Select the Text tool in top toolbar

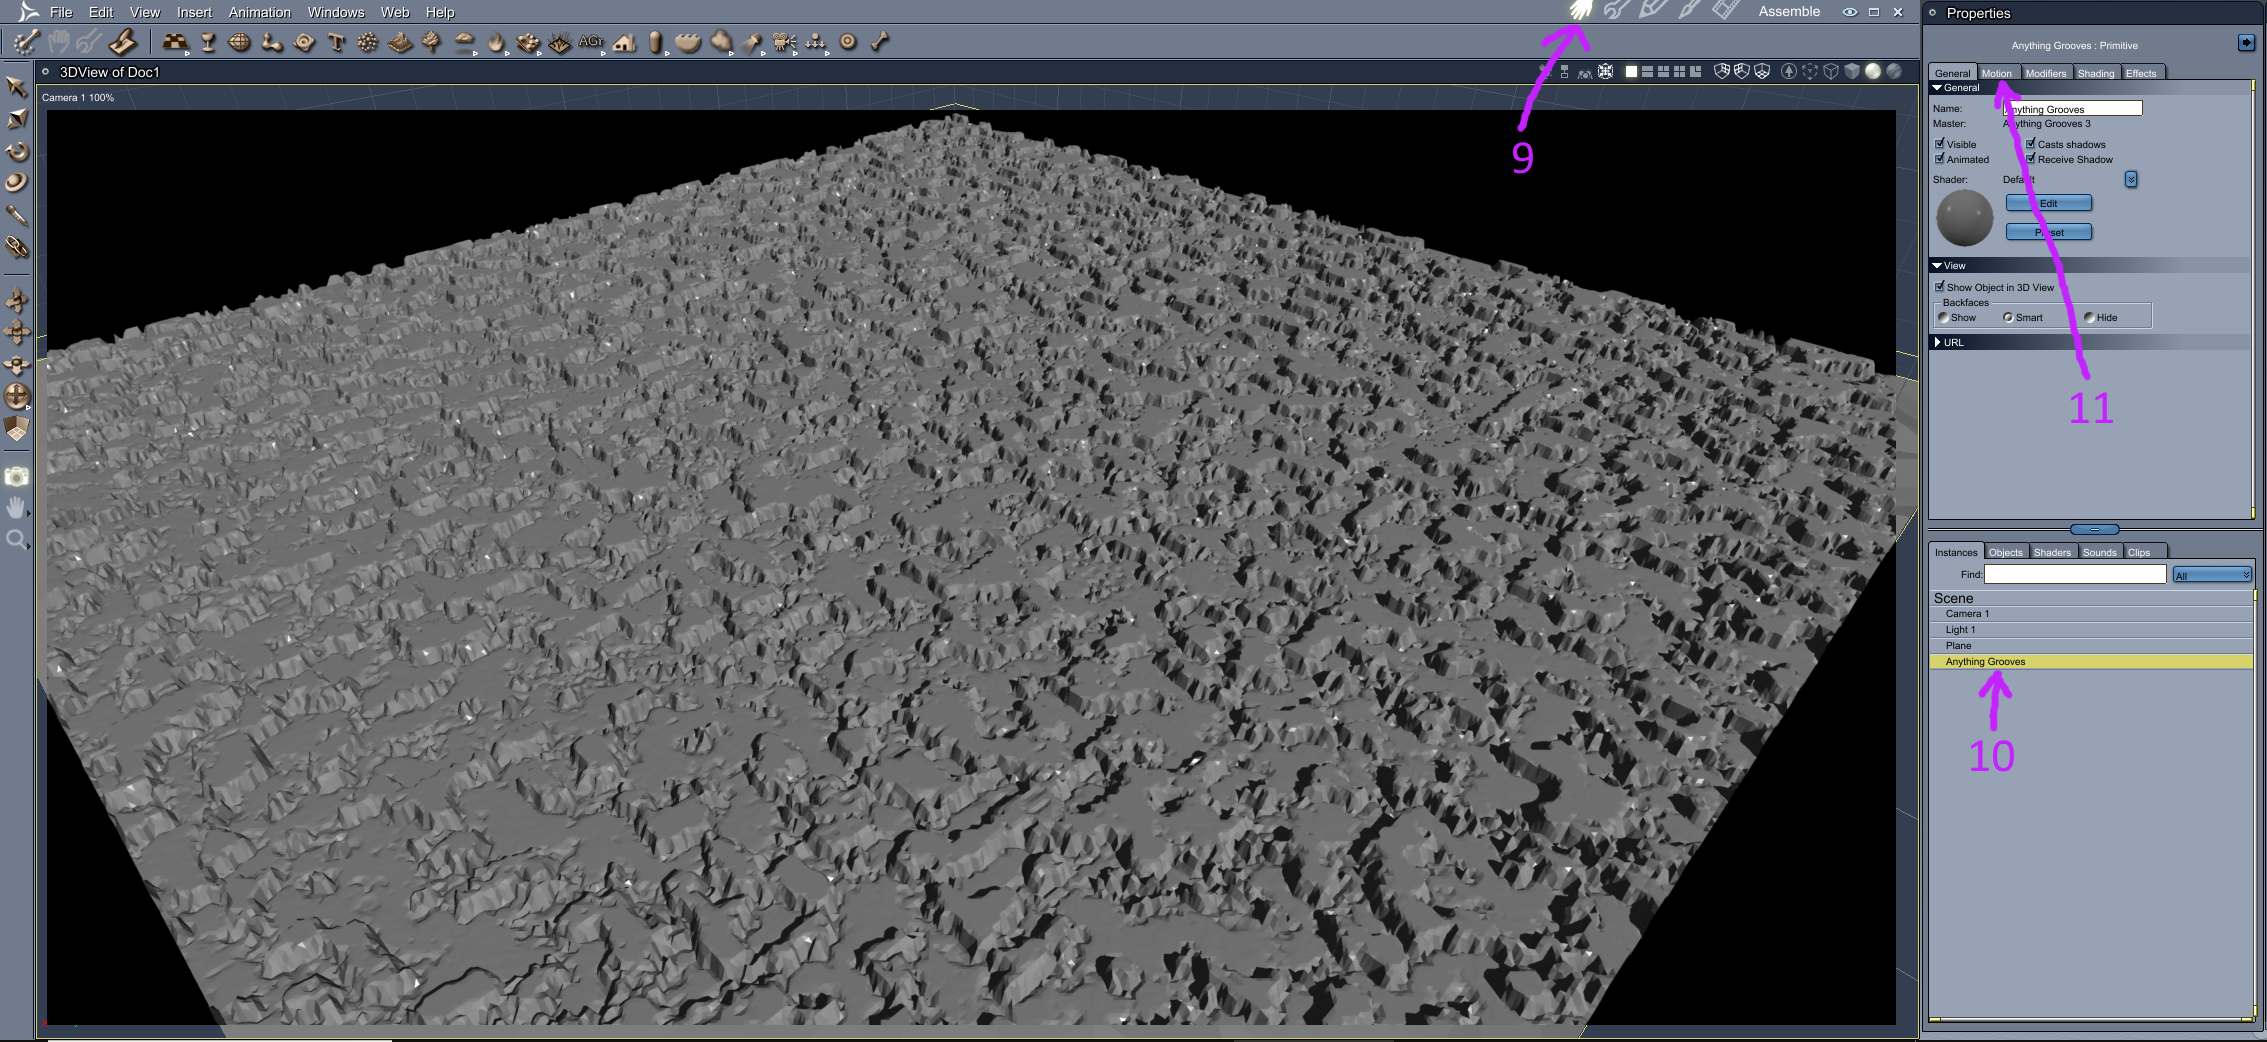coord(336,42)
